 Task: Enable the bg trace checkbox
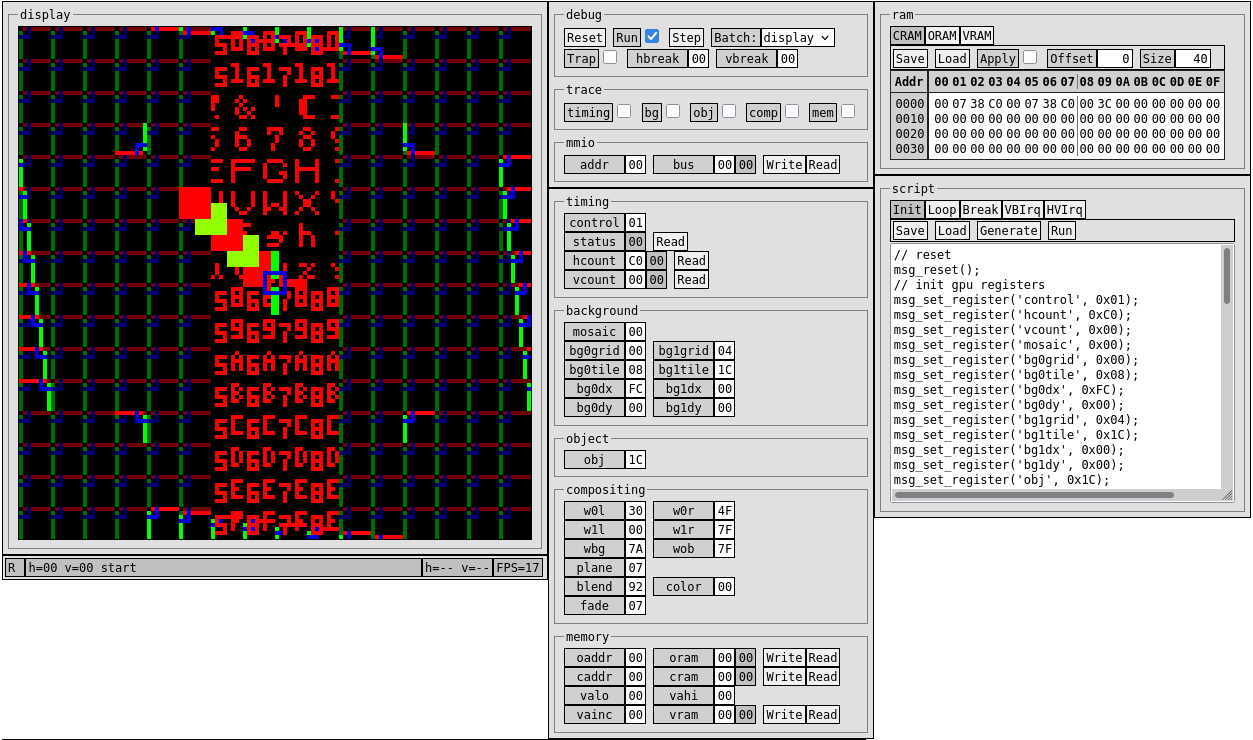pos(673,111)
